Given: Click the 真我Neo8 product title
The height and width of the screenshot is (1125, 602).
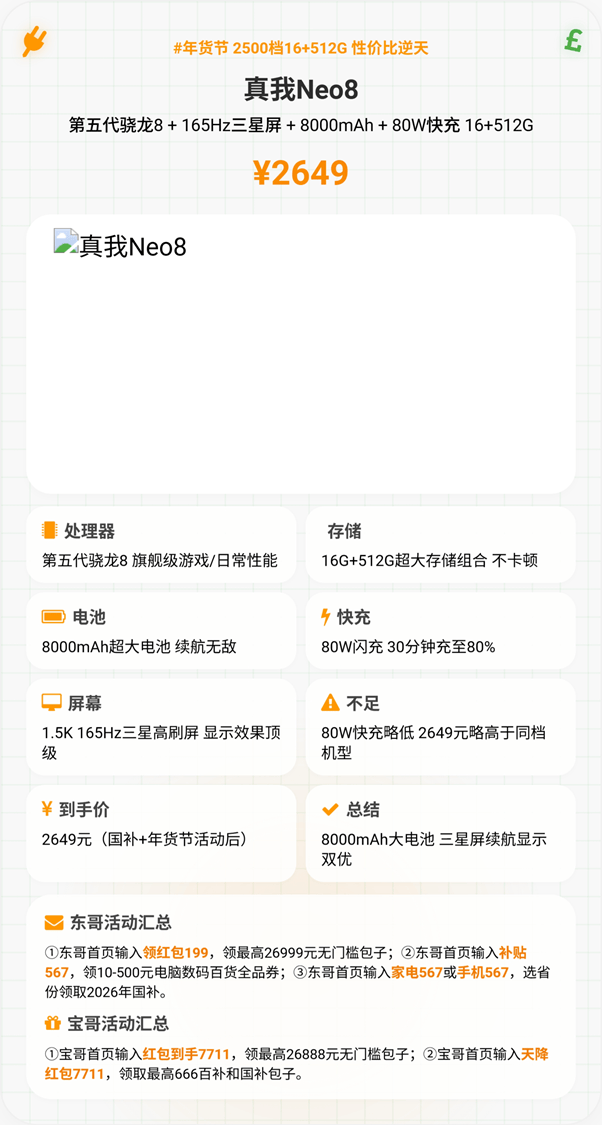Looking at the screenshot, I should coord(300,90).
